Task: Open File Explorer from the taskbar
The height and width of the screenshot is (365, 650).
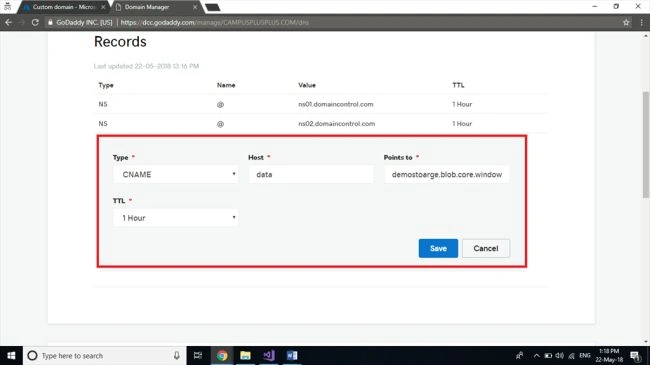Action: (x=245, y=355)
